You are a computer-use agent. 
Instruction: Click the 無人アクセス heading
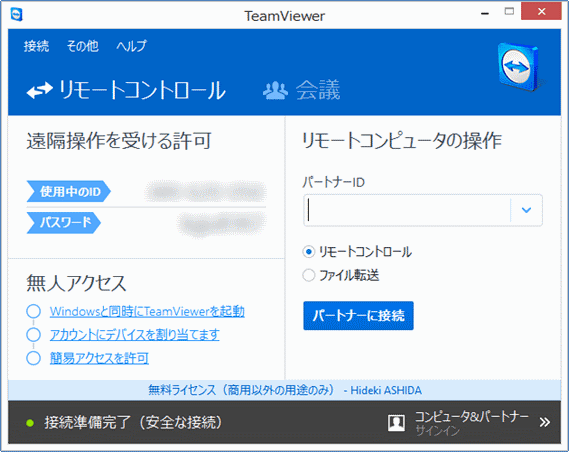tap(76, 283)
